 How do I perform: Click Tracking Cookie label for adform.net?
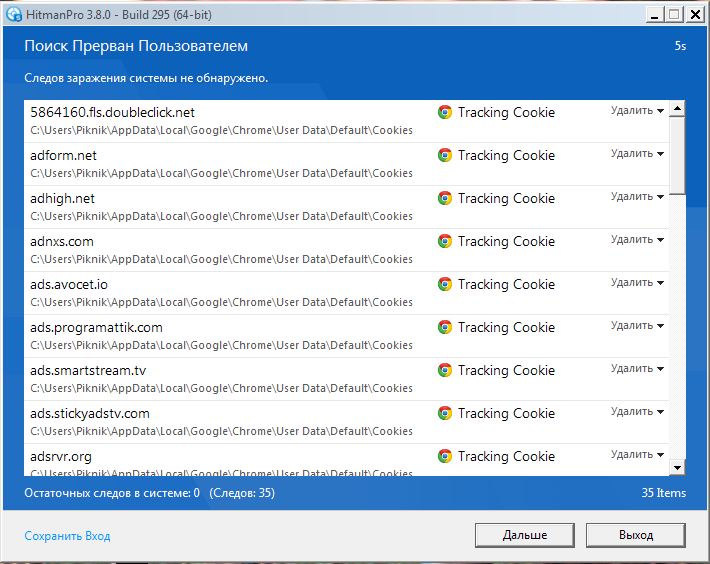point(506,156)
